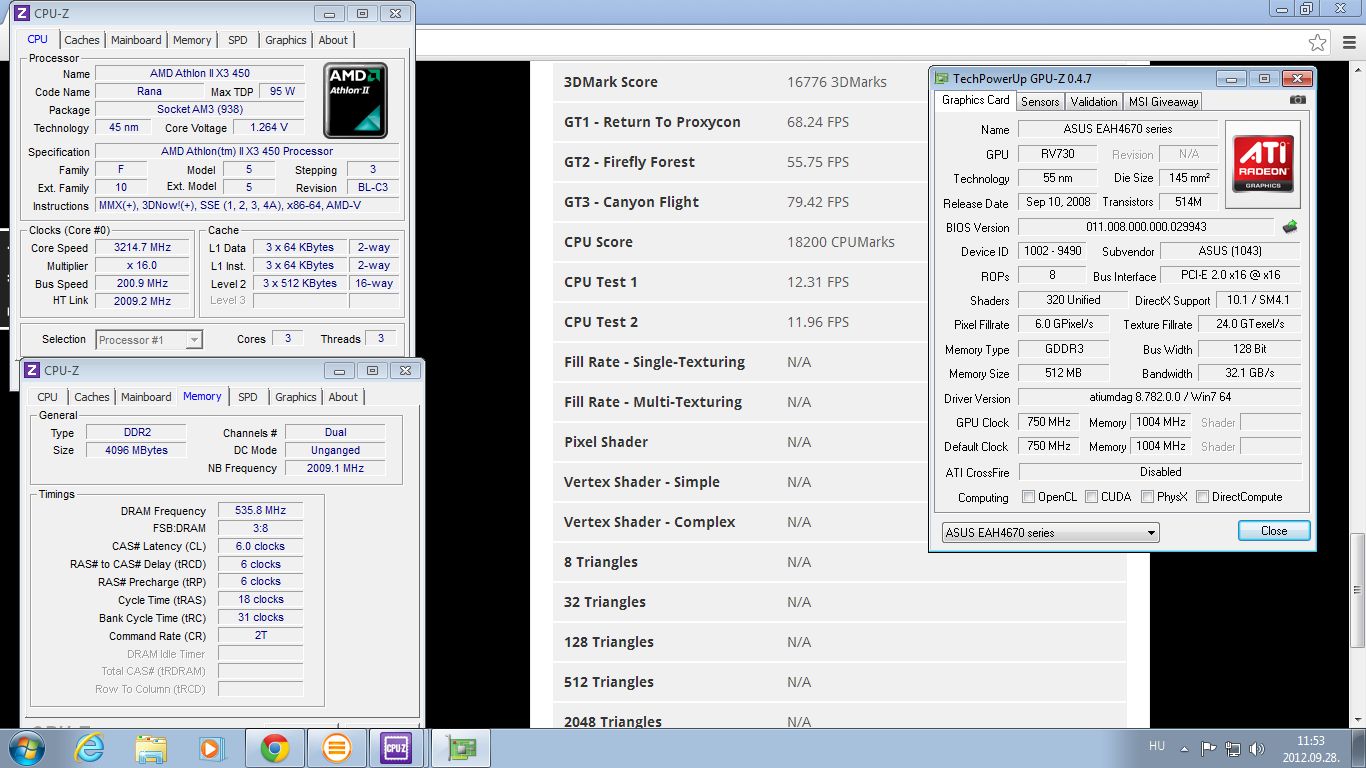
Task: Open Caches tab in Memory CPU-Z window
Action: [92, 397]
